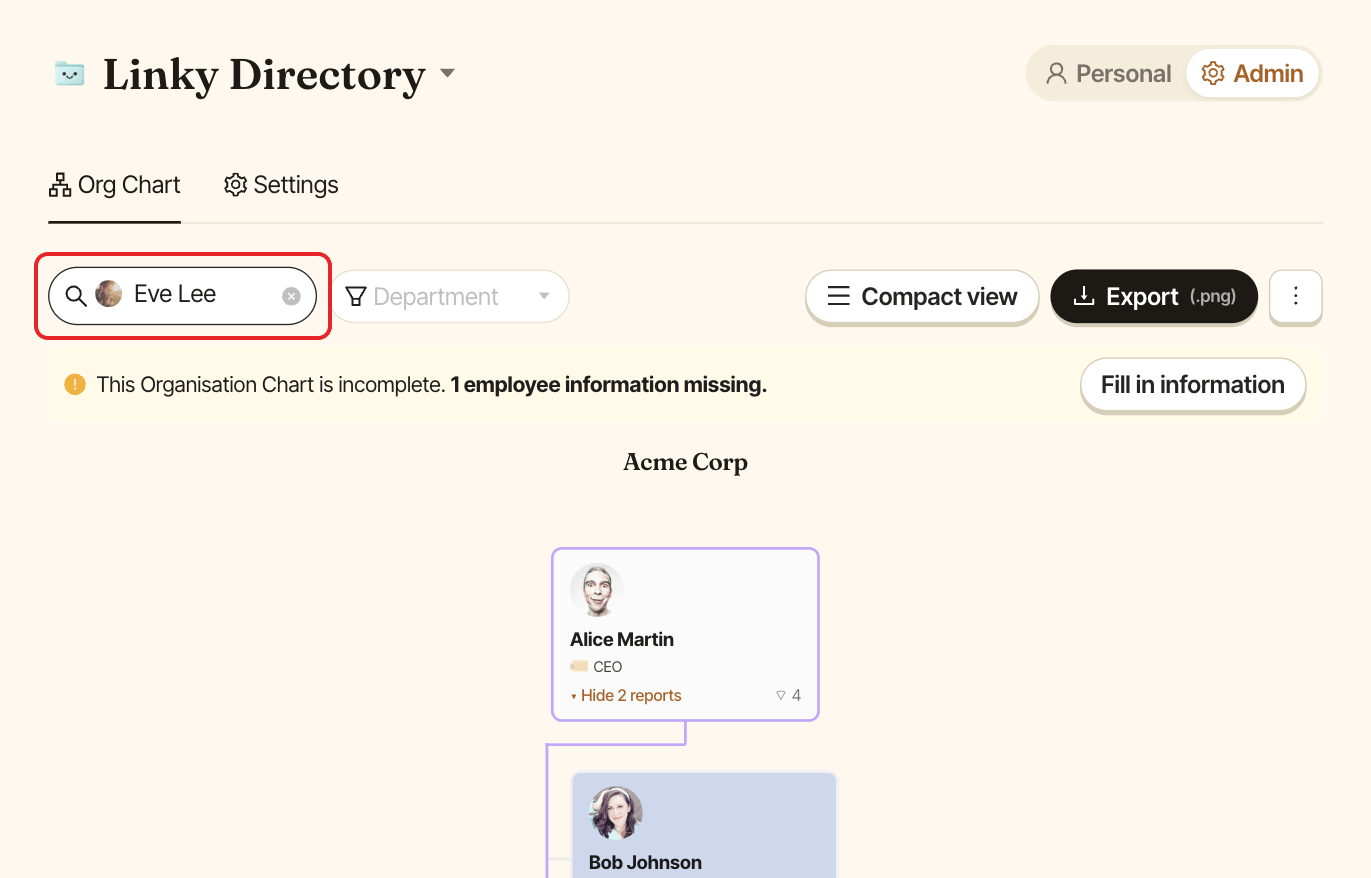Click Eve Lee's avatar in the search box
1371x878 pixels.
tap(109, 294)
